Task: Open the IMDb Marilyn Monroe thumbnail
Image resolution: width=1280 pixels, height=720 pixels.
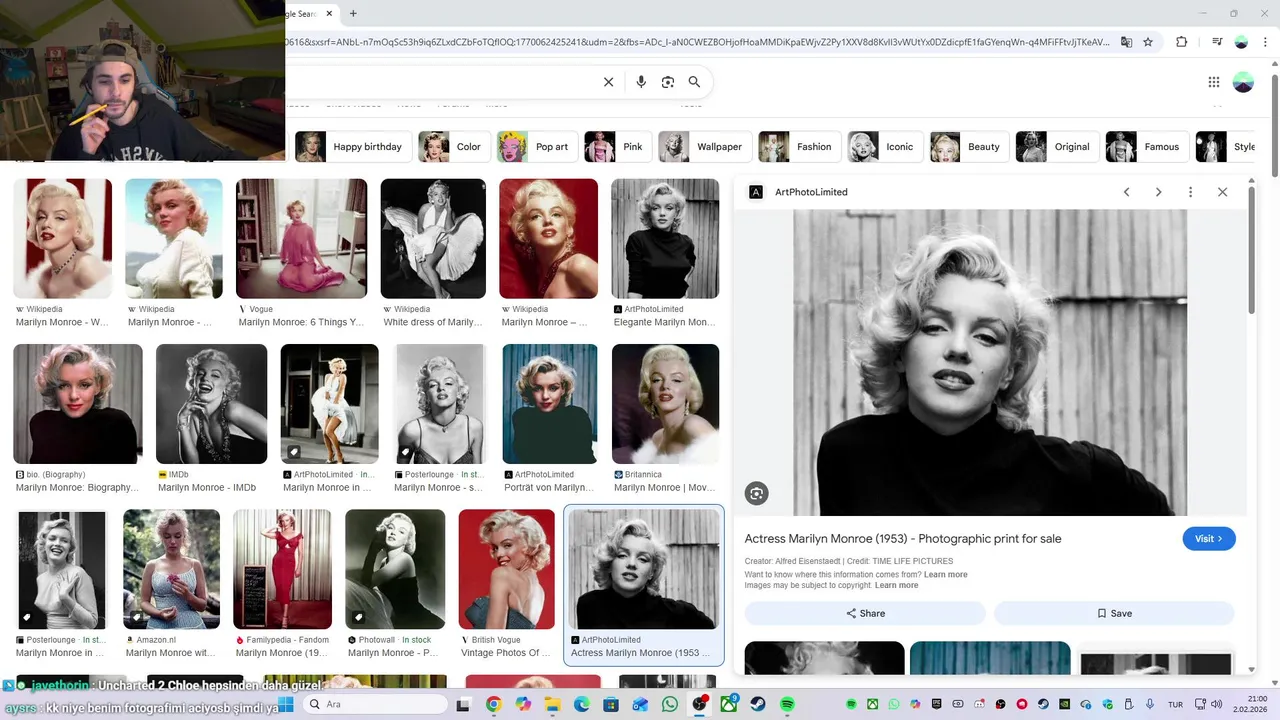Action: tap(211, 404)
